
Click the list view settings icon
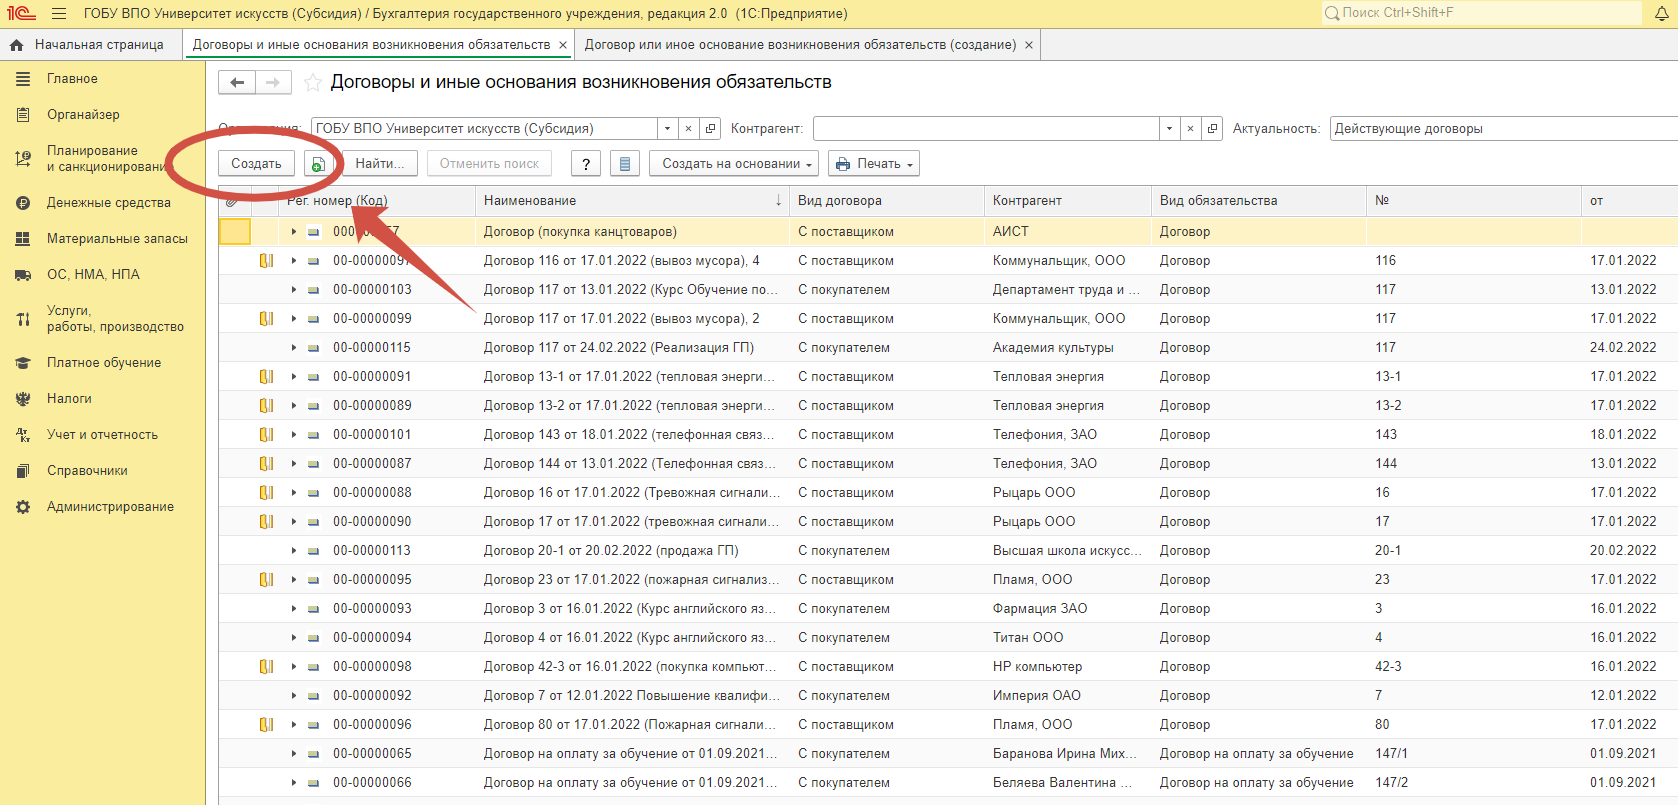625,164
